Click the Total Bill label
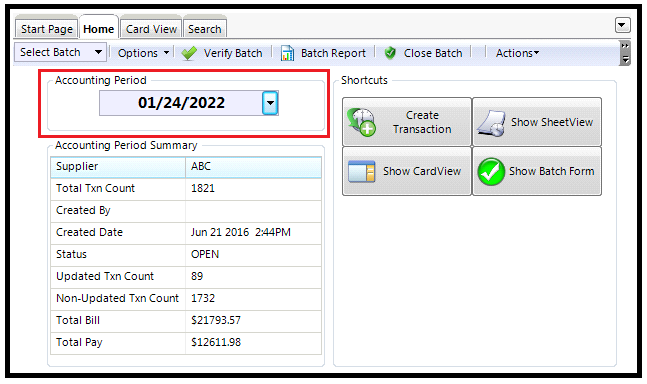 (78, 320)
